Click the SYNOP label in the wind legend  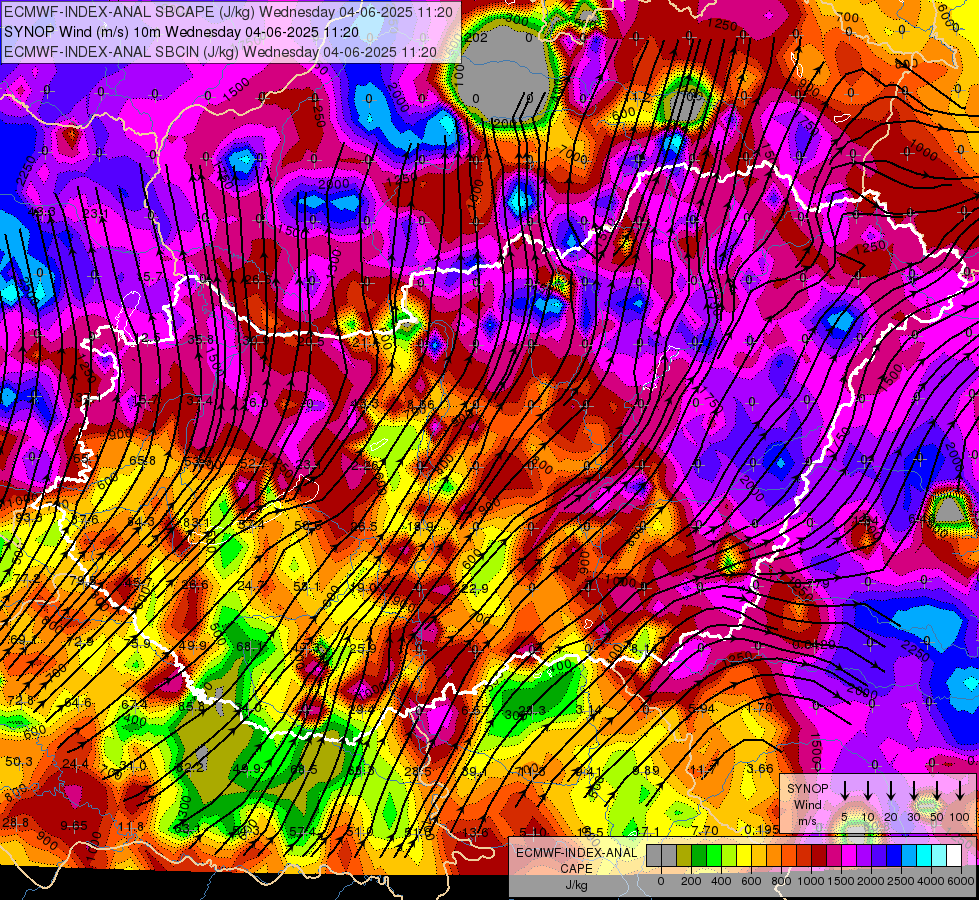coord(808,789)
